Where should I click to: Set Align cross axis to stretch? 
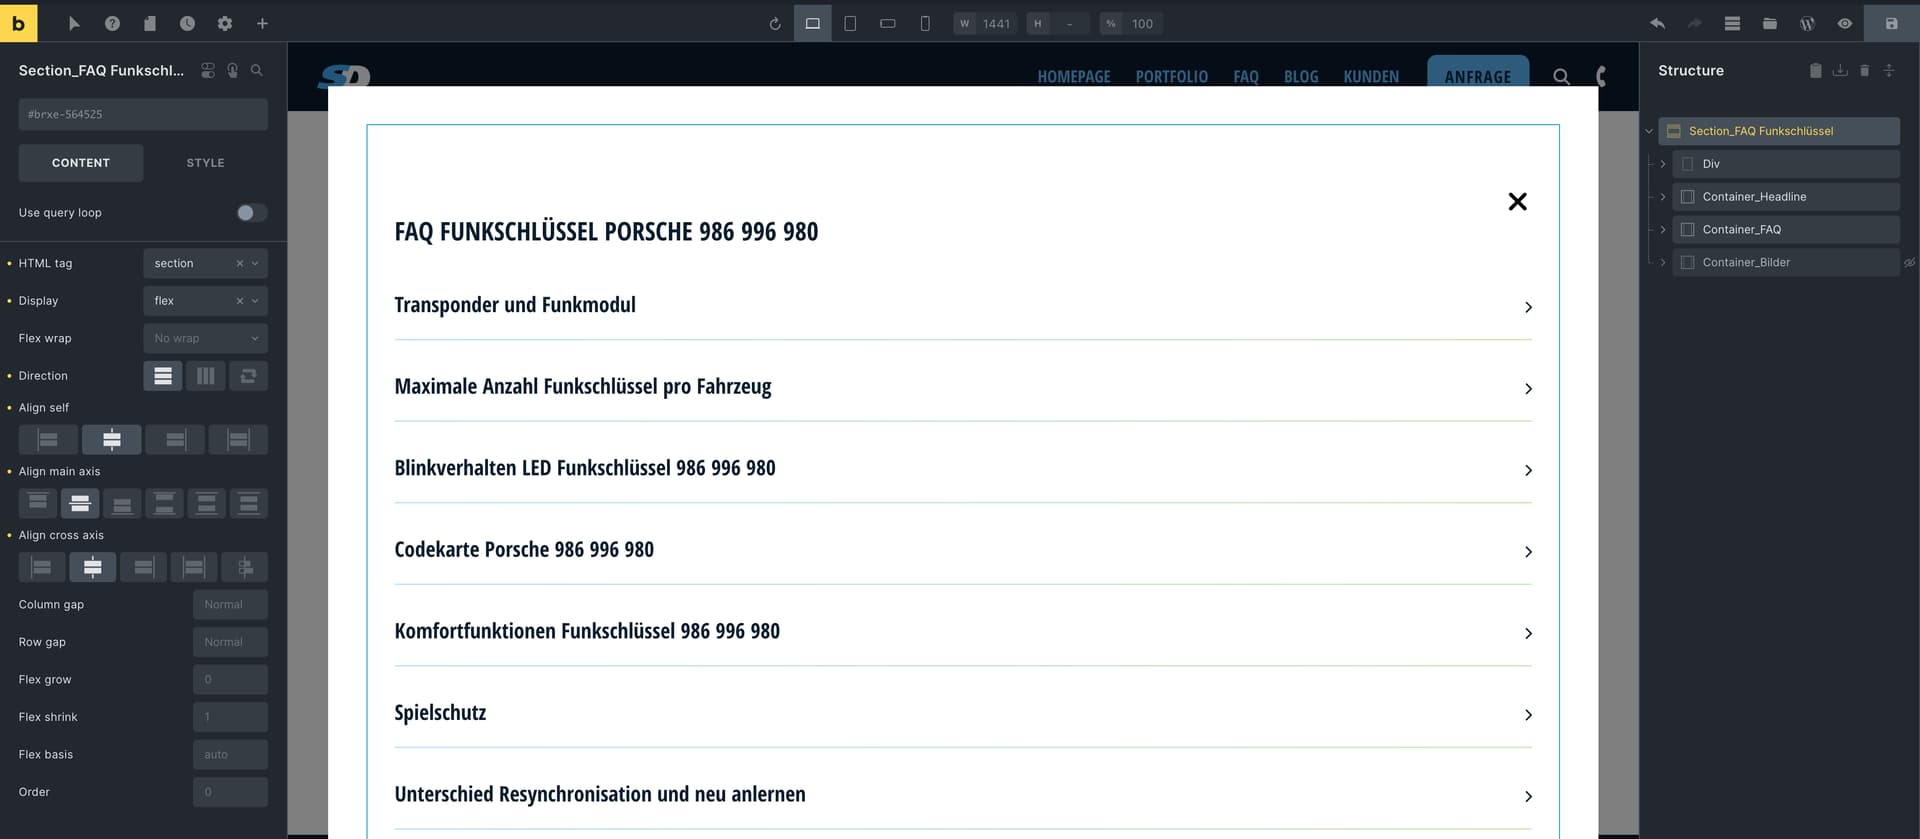tap(194, 567)
